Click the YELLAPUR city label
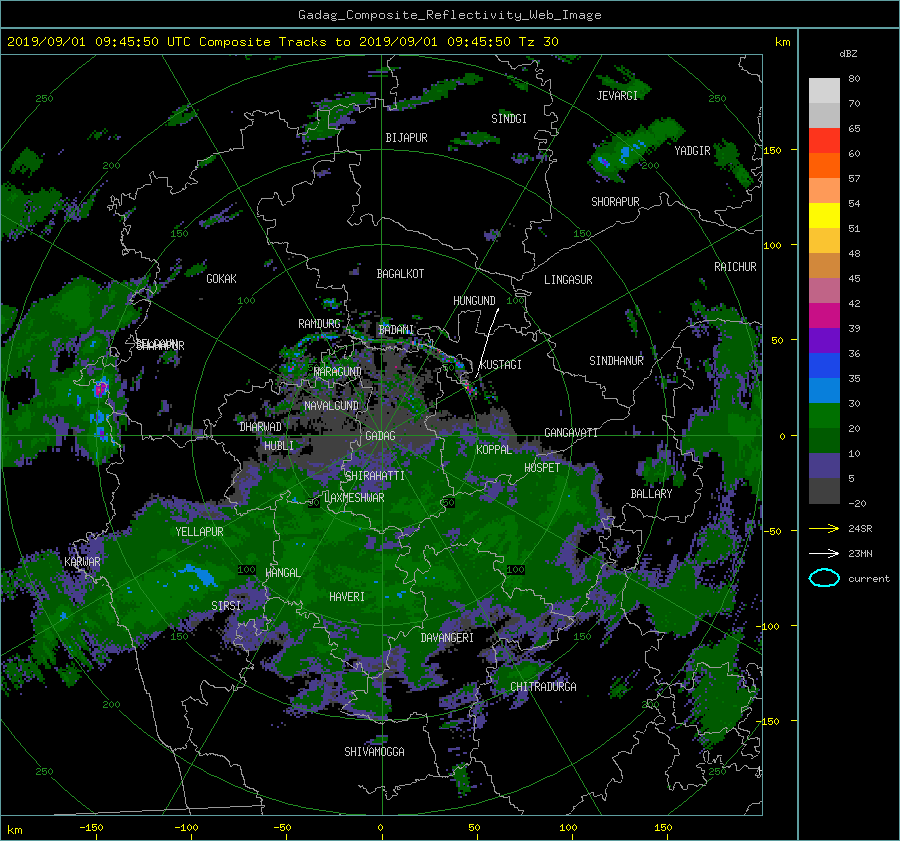The height and width of the screenshot is (841, 900). pos(199,532)
